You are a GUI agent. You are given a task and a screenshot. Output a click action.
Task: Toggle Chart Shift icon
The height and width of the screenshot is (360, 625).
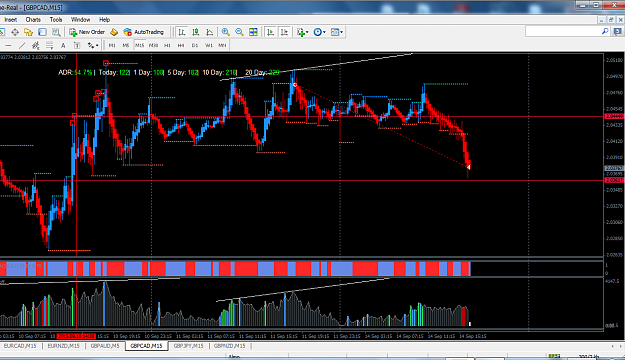(x=284, y=32)
